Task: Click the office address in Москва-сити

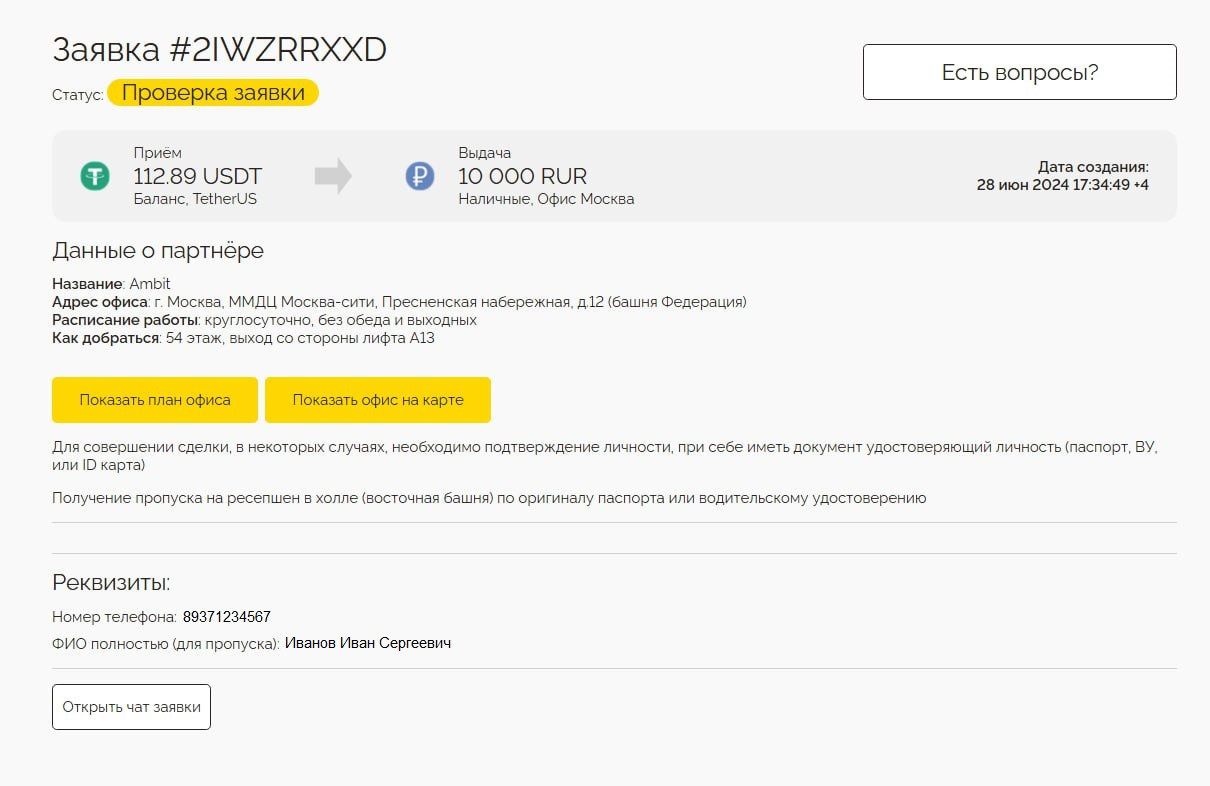Action: (x=450, y=302)
